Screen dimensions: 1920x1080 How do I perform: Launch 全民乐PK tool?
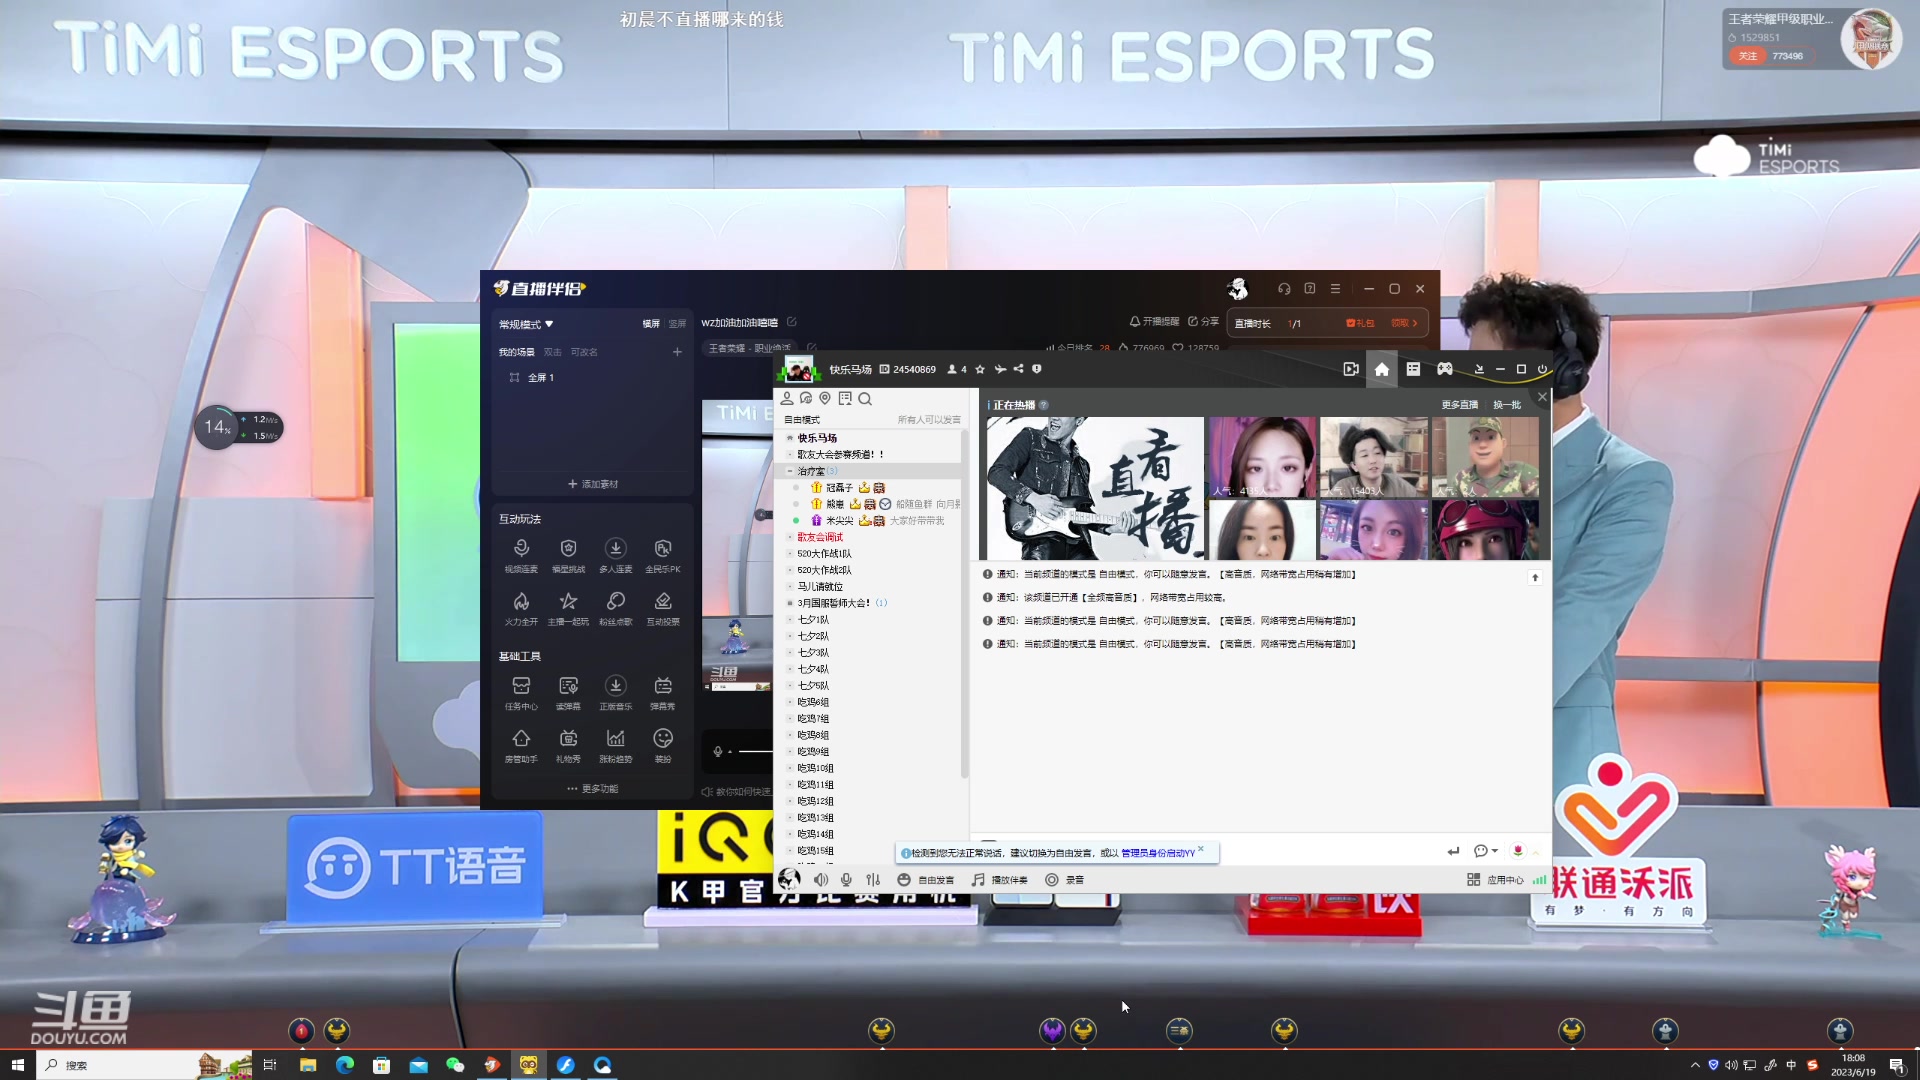tap(662, 555)
